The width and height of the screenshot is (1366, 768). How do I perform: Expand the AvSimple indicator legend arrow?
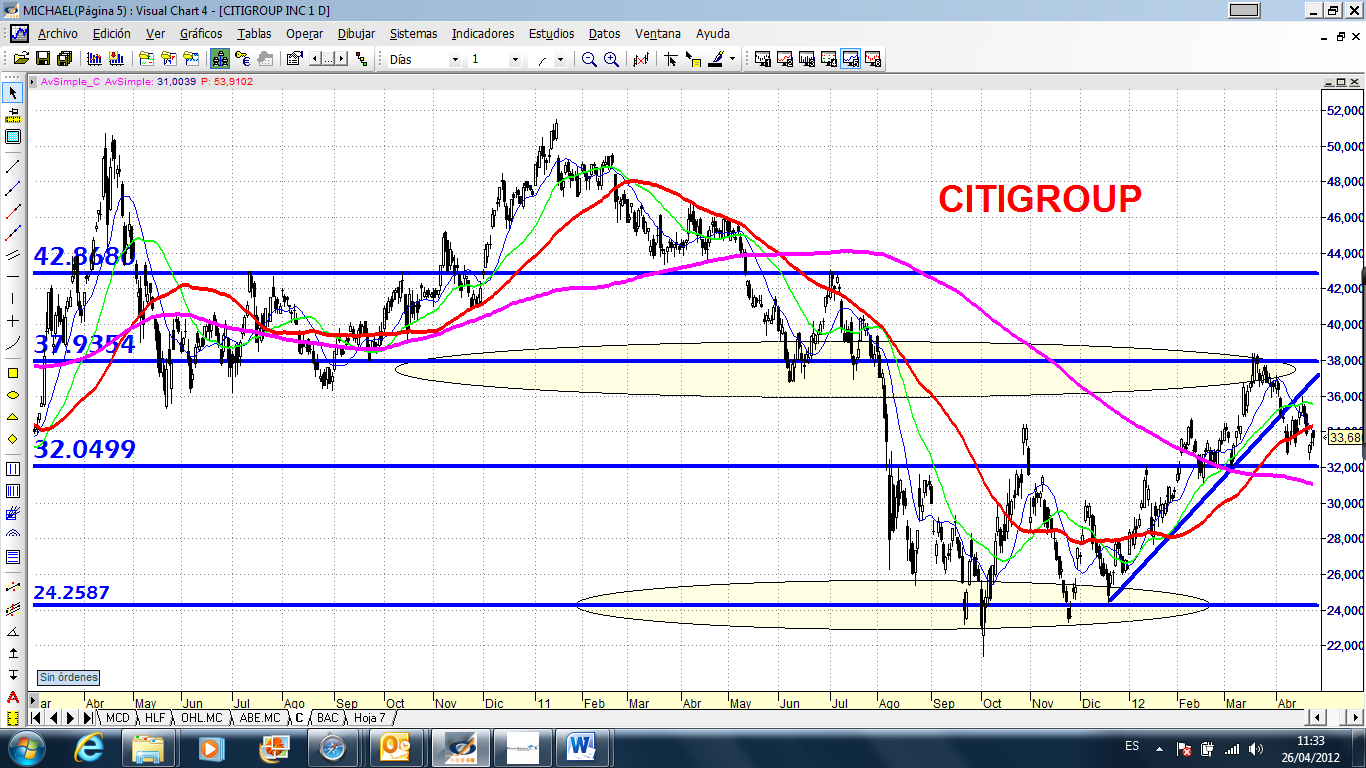[x=33, y=81]
